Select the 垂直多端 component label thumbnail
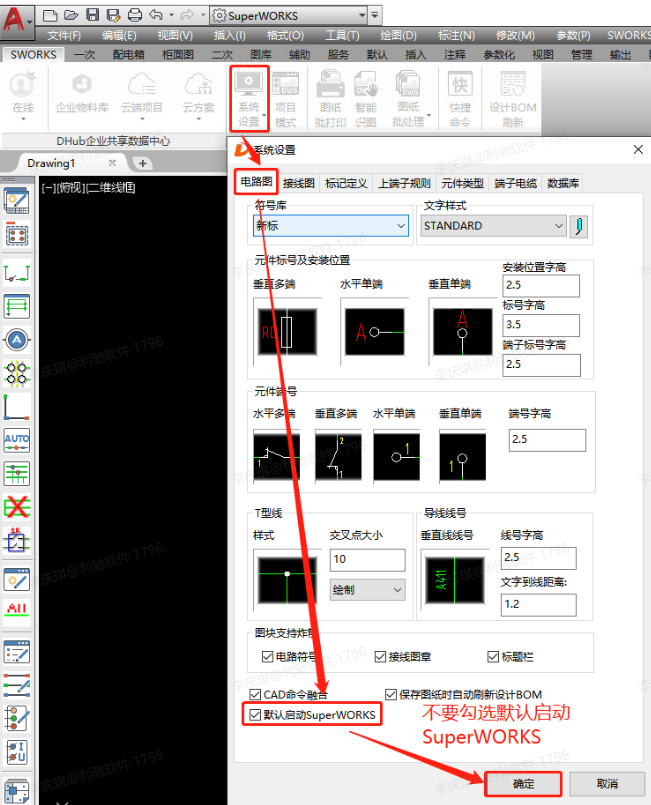Image resolution: width=651 pixels, height=805 pixels. tap(287, 332)
